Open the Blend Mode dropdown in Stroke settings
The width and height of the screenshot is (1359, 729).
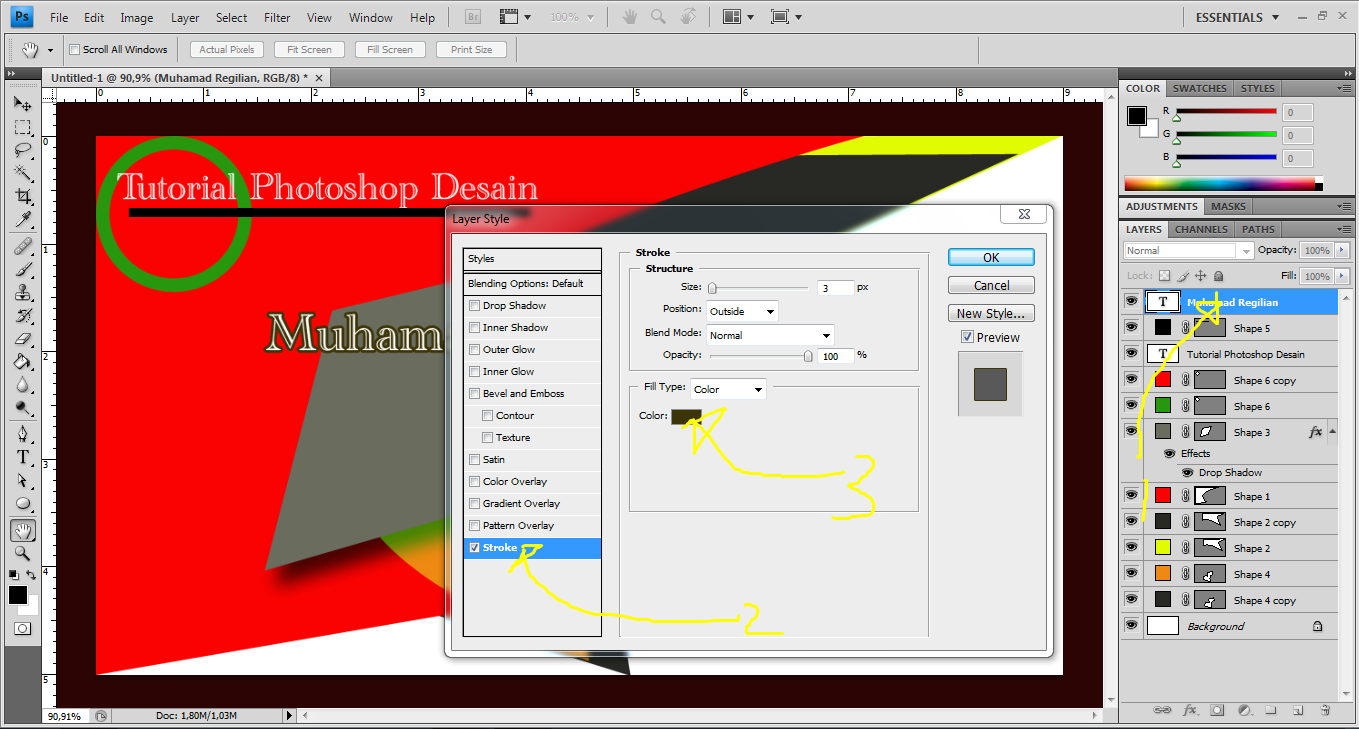tap(770, 334)
